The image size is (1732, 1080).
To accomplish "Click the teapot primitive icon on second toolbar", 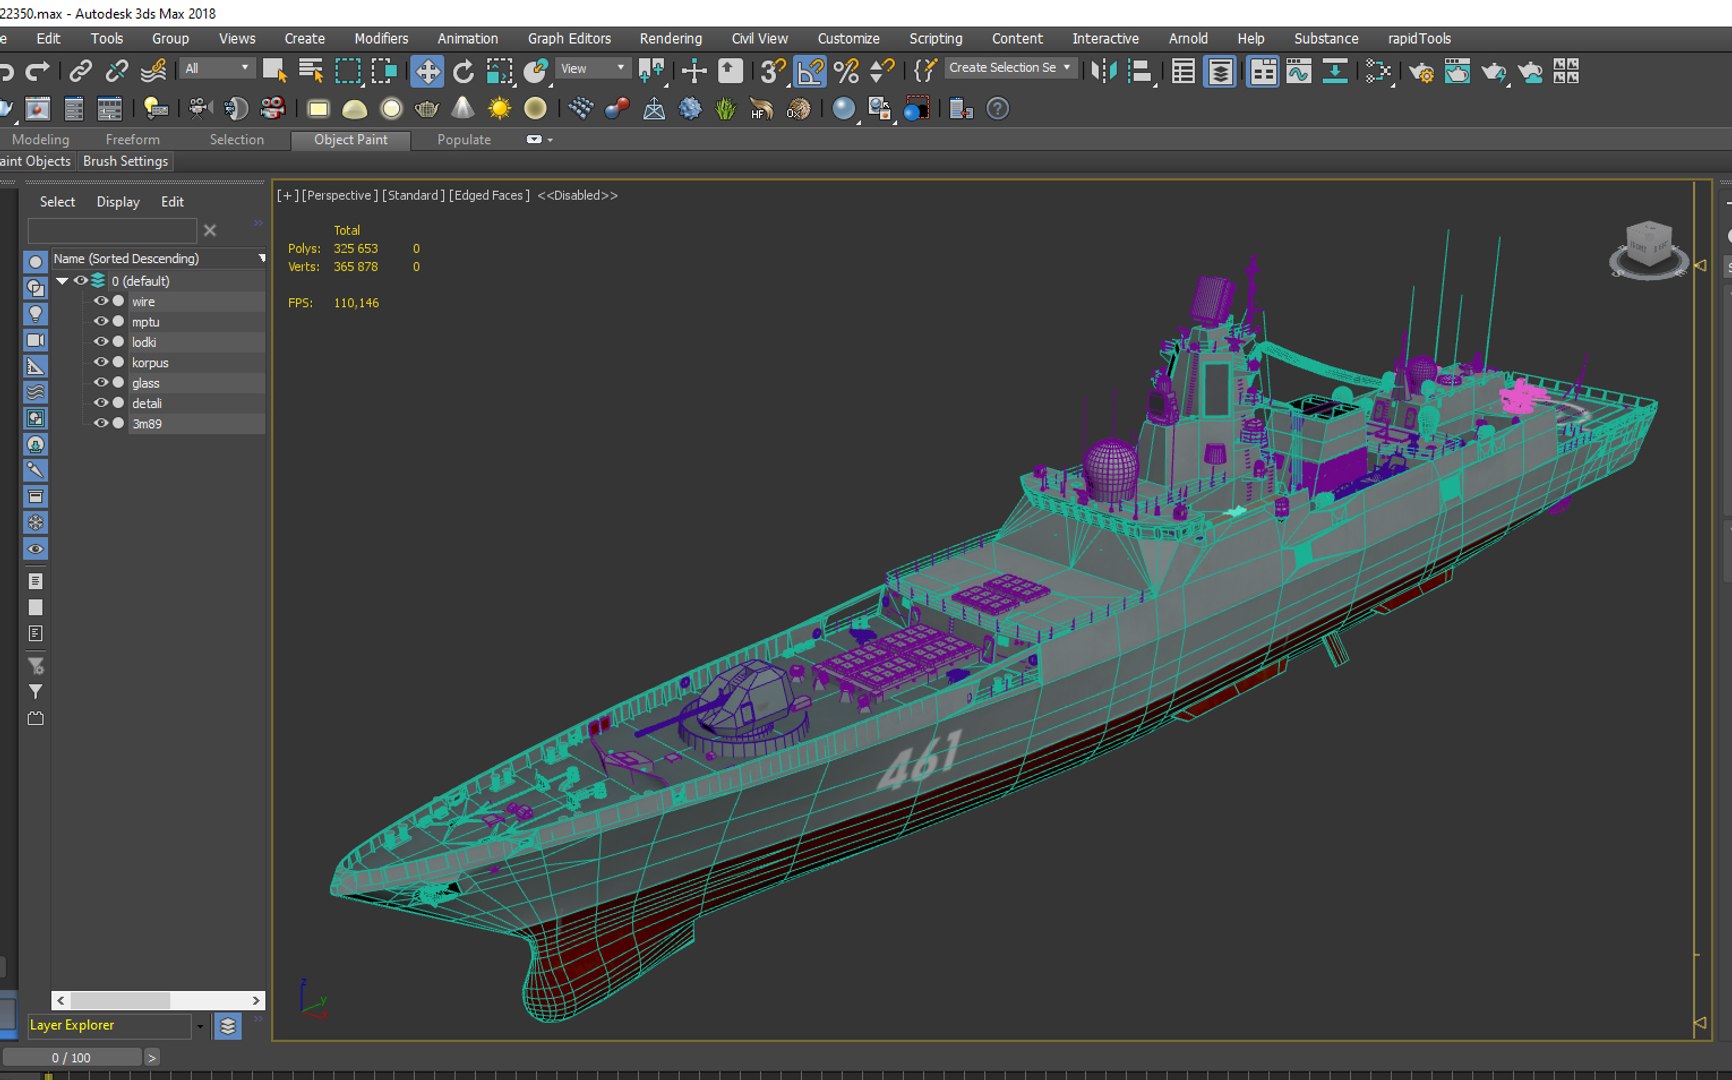I will pyautogui.click(x=427, y=109).
